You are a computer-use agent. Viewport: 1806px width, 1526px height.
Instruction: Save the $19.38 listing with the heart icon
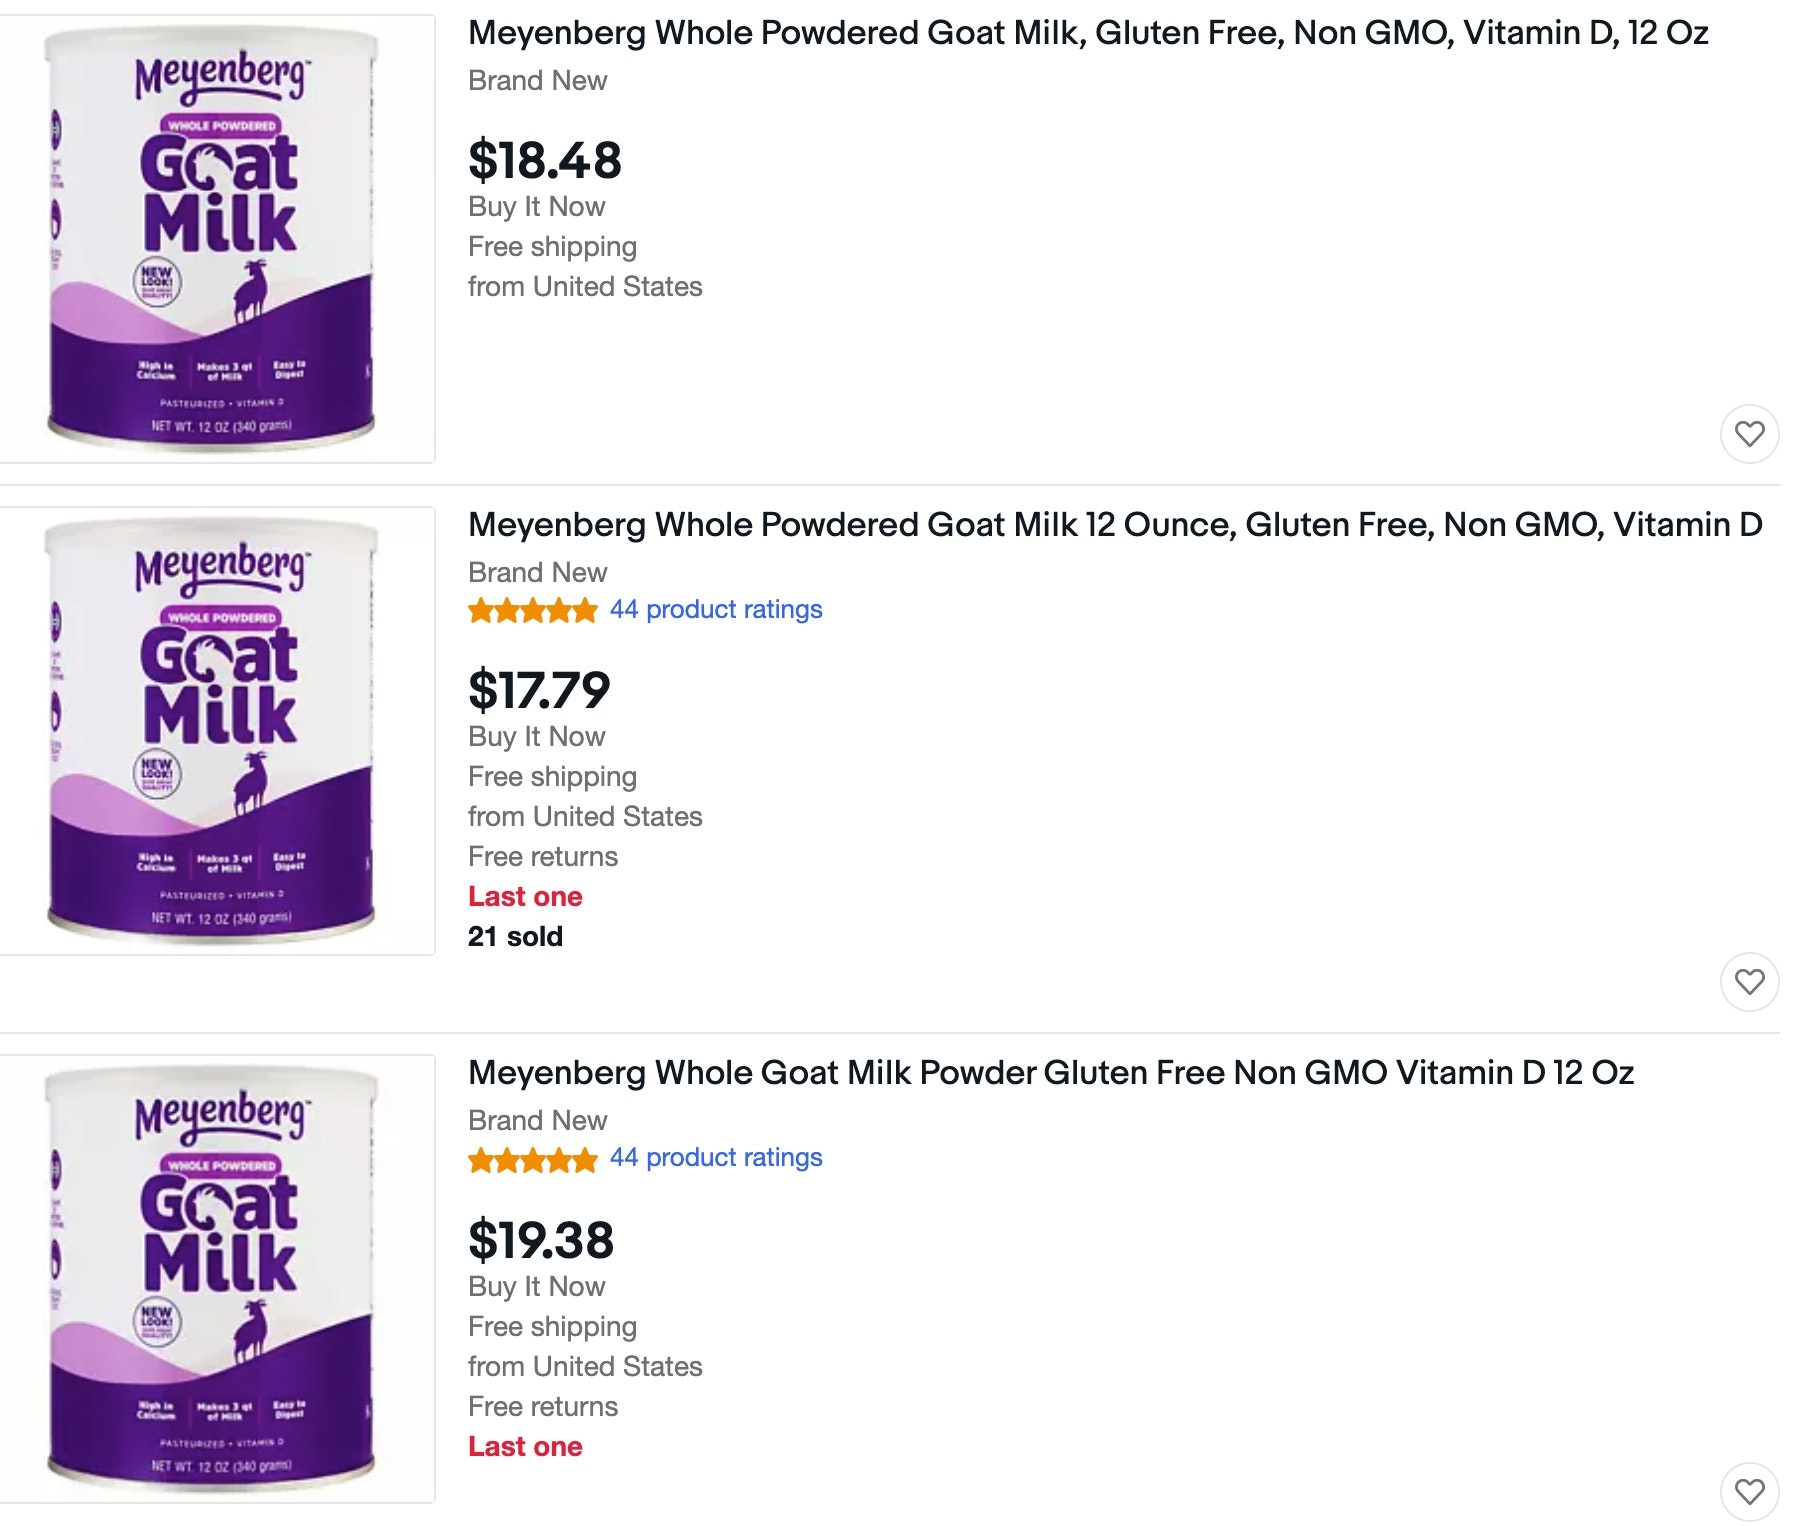pyautogui.click(x=1749, y=1492)
